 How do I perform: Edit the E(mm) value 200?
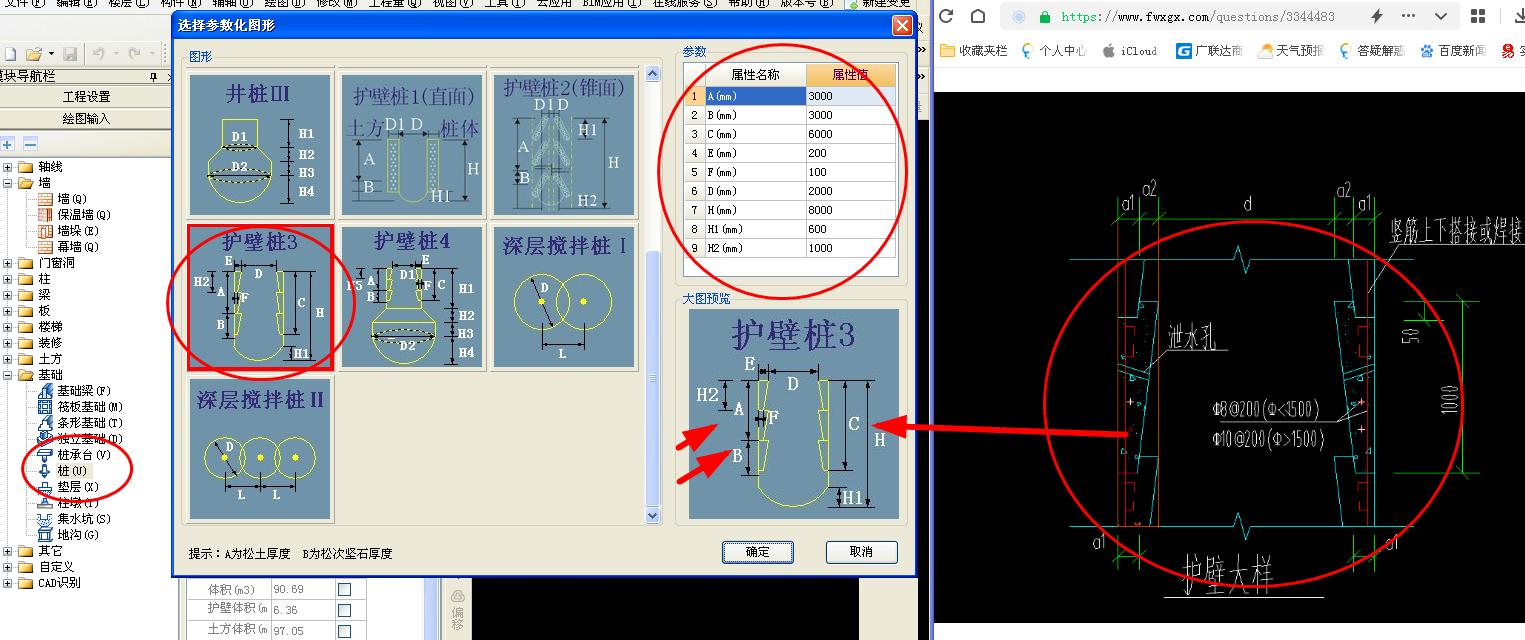(x=850, y=153)
